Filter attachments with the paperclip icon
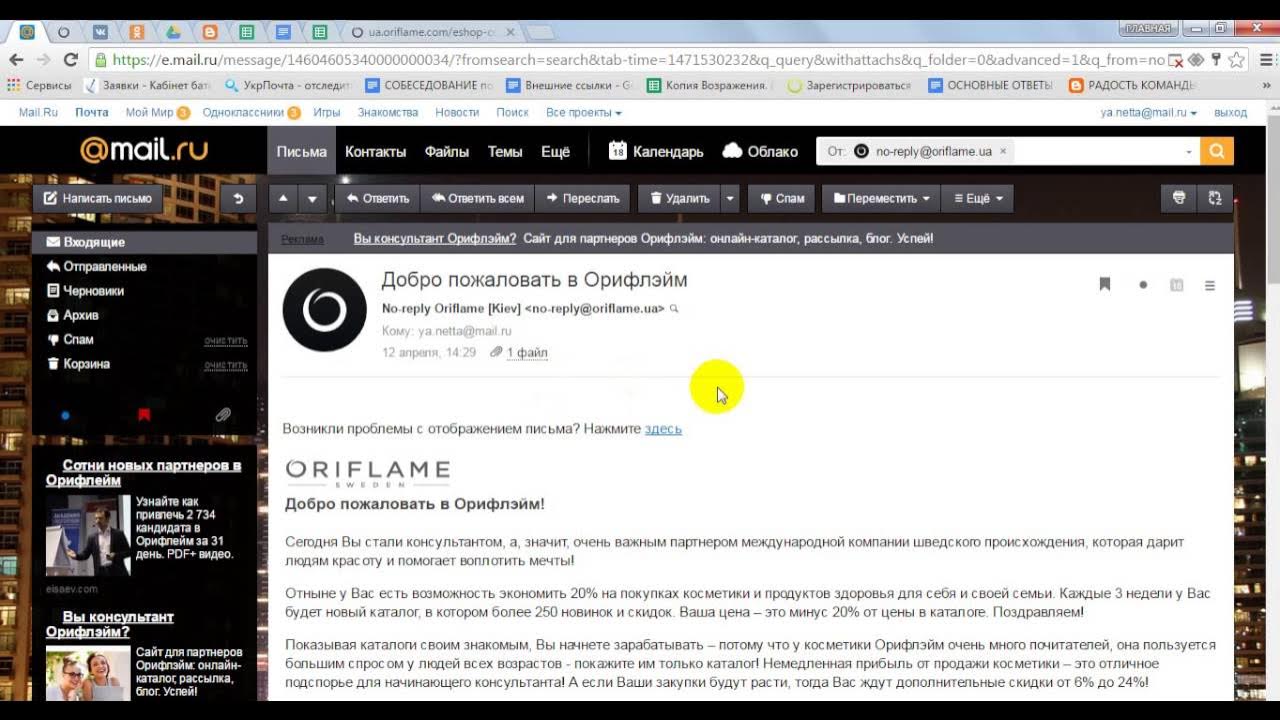The image size is (1280, 720). tap(223, 414)
